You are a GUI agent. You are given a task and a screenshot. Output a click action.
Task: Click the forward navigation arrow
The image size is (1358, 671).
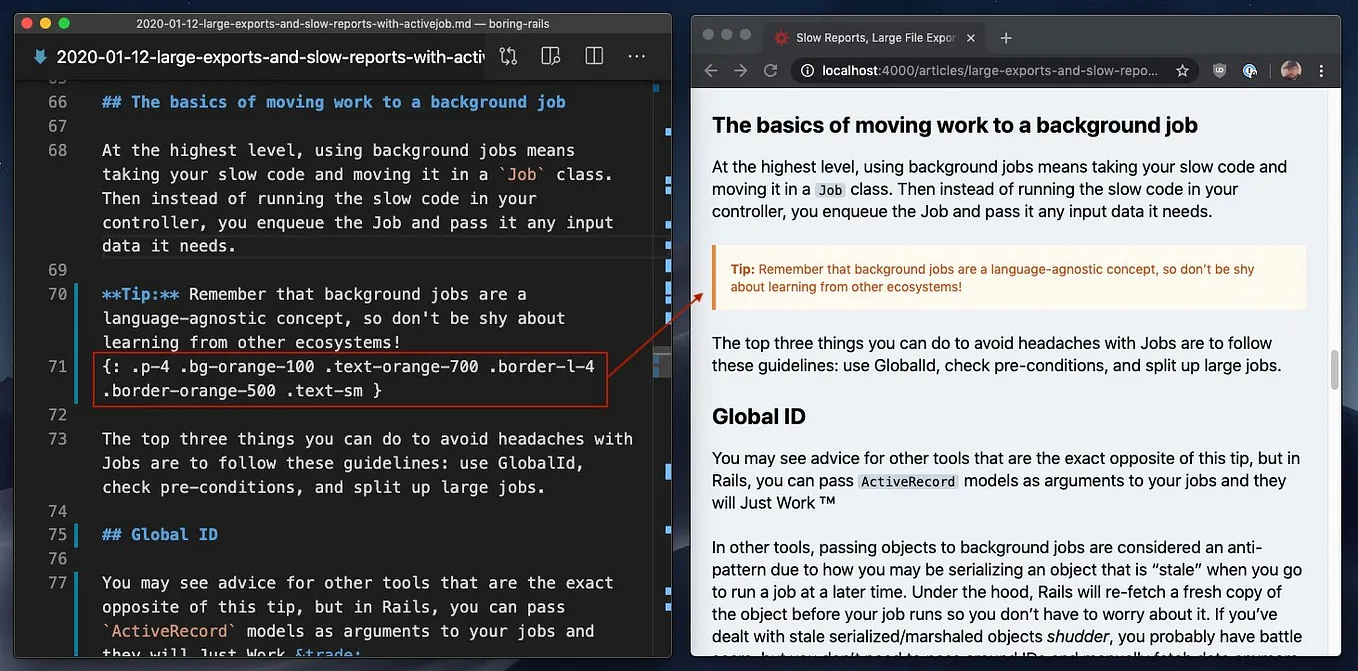pyautogui.click(x=739, y=70)
